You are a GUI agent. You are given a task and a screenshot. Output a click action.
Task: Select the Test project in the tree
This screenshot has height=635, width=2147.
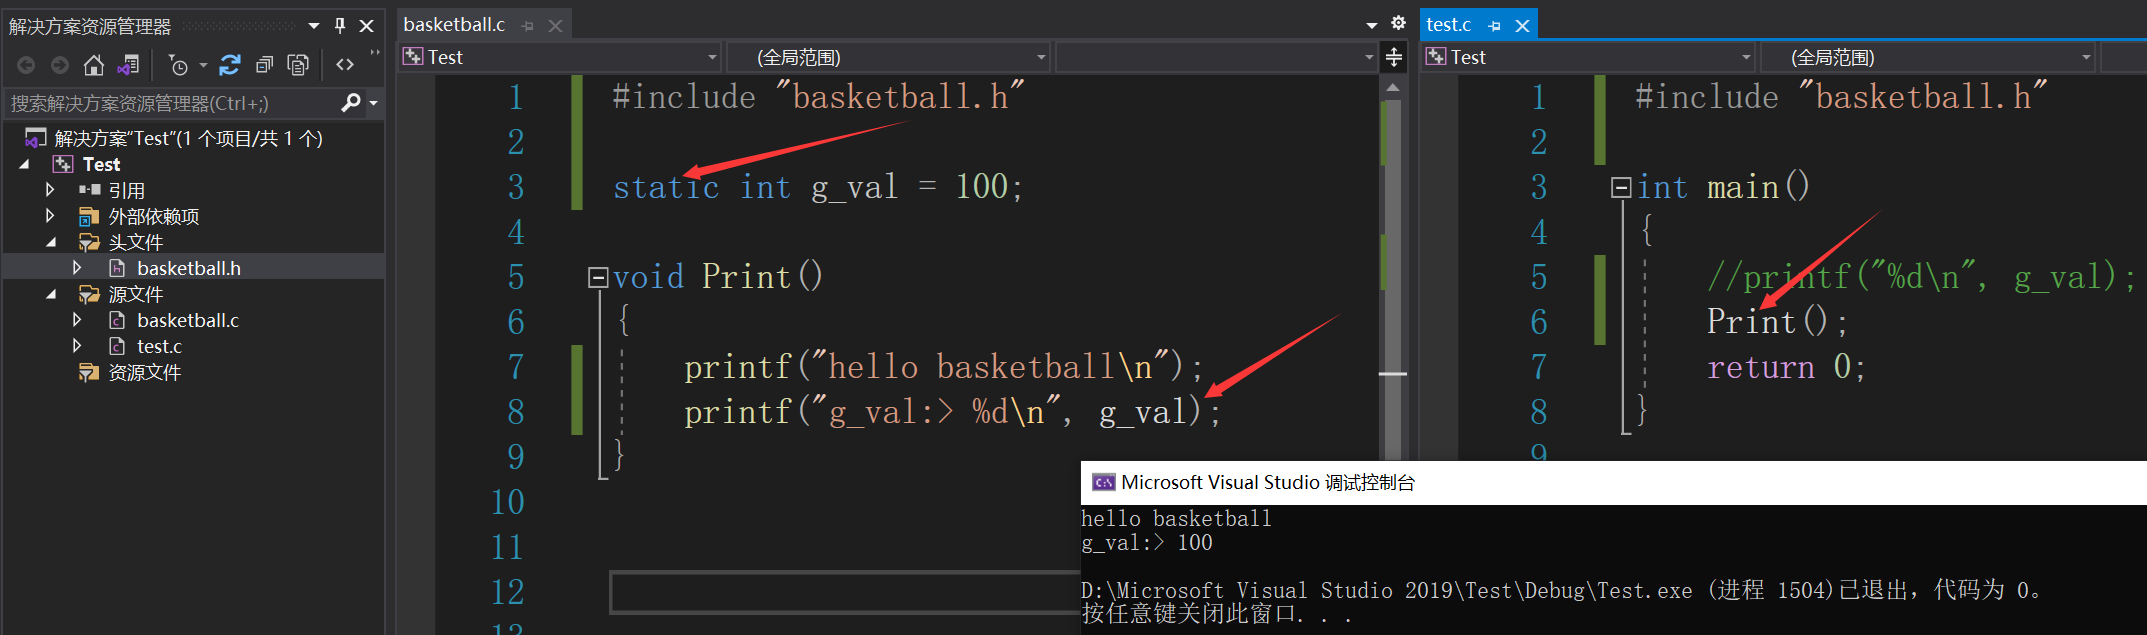pos(101,164)
